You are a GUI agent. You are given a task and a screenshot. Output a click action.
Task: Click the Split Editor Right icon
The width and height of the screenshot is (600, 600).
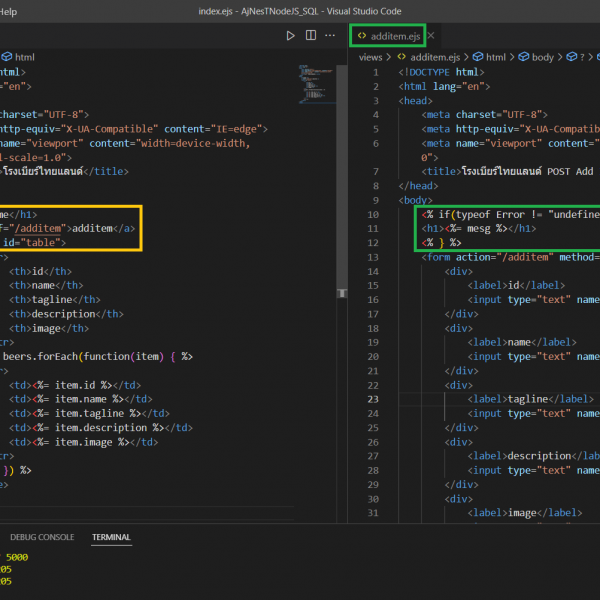point(311,36)
